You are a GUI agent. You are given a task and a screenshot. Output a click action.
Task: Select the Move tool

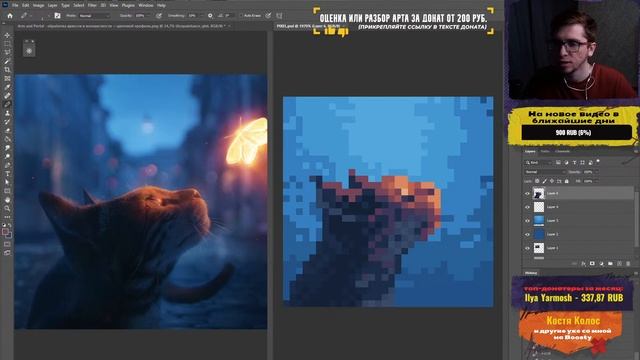pyautogui.click(x=7, y=35)
